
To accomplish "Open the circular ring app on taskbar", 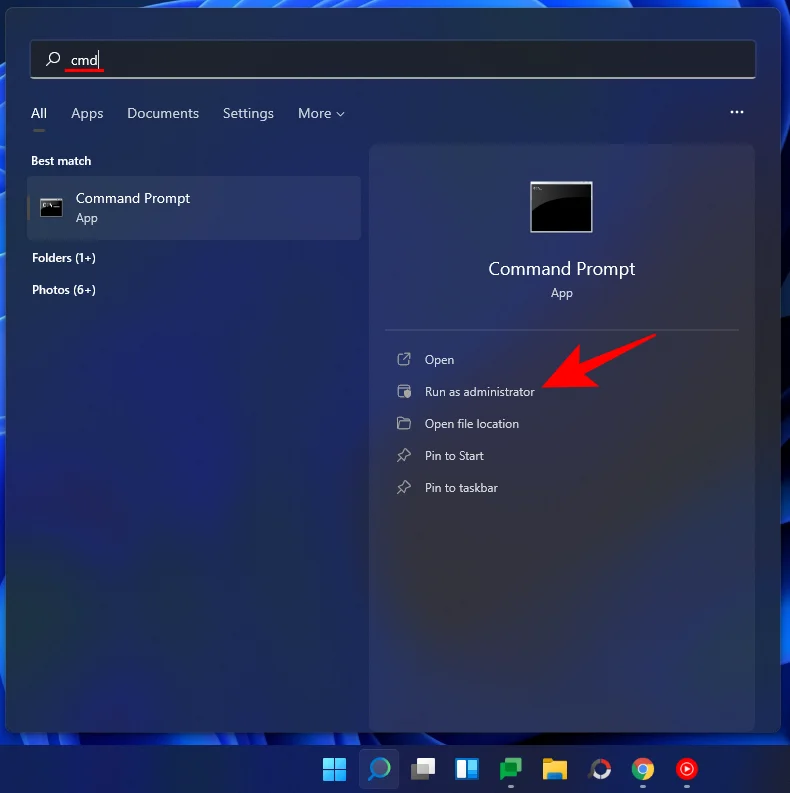I will pos(599,769).
